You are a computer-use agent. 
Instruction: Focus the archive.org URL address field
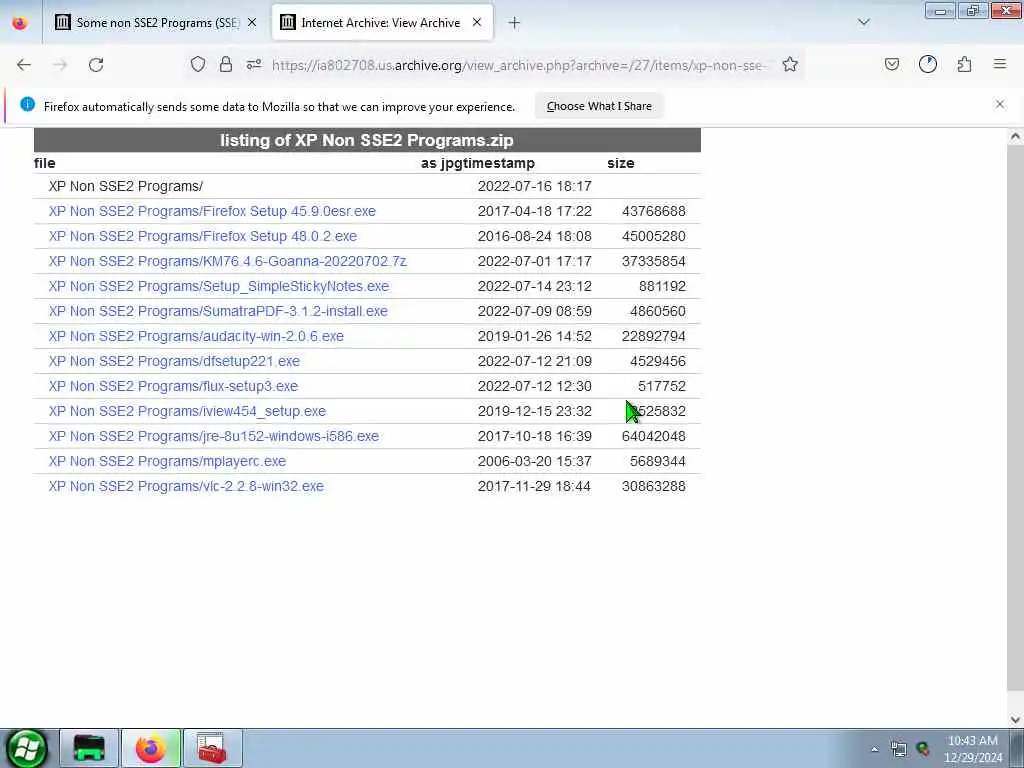coord(517,65)
